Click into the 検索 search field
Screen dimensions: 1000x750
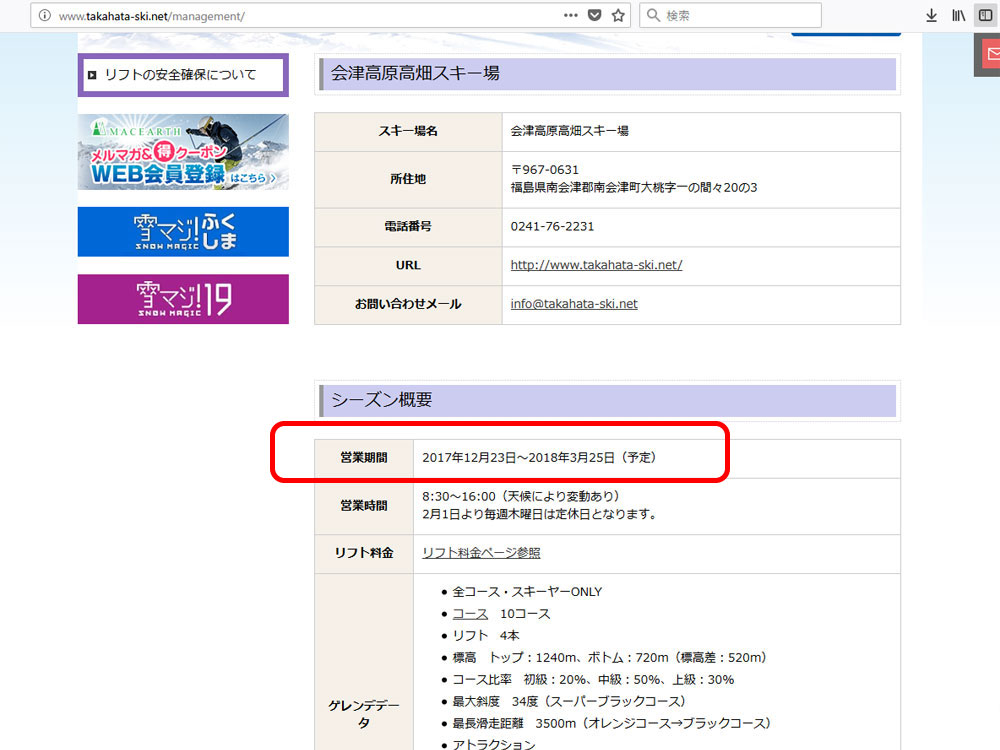[x=740, y=16]
